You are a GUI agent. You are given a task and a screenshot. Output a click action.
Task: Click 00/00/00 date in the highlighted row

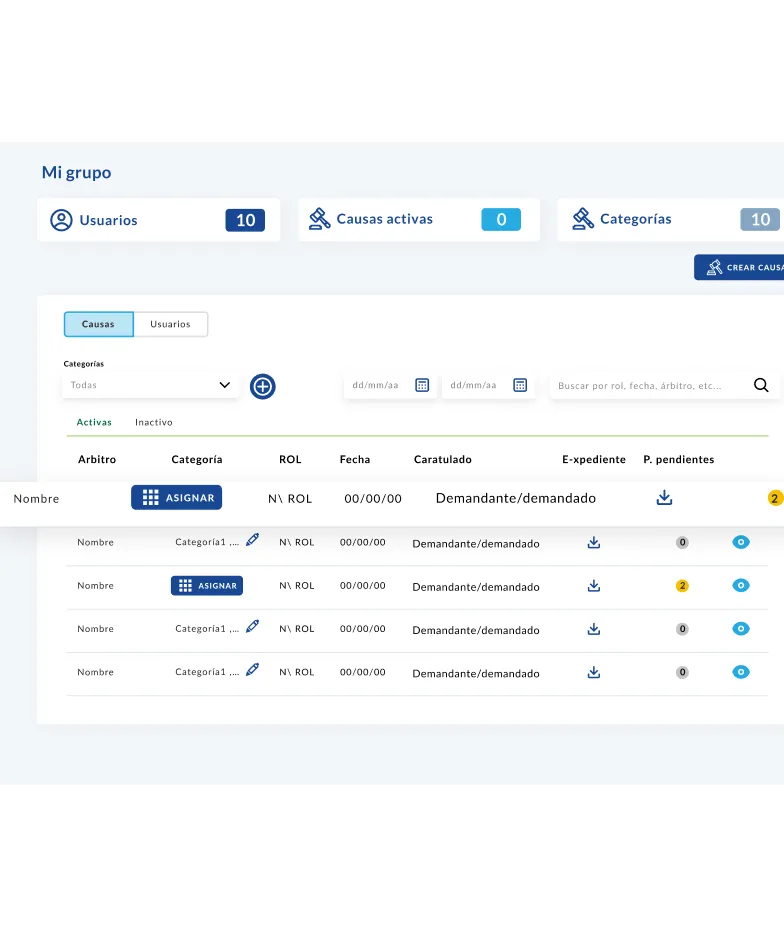point(373,499)
